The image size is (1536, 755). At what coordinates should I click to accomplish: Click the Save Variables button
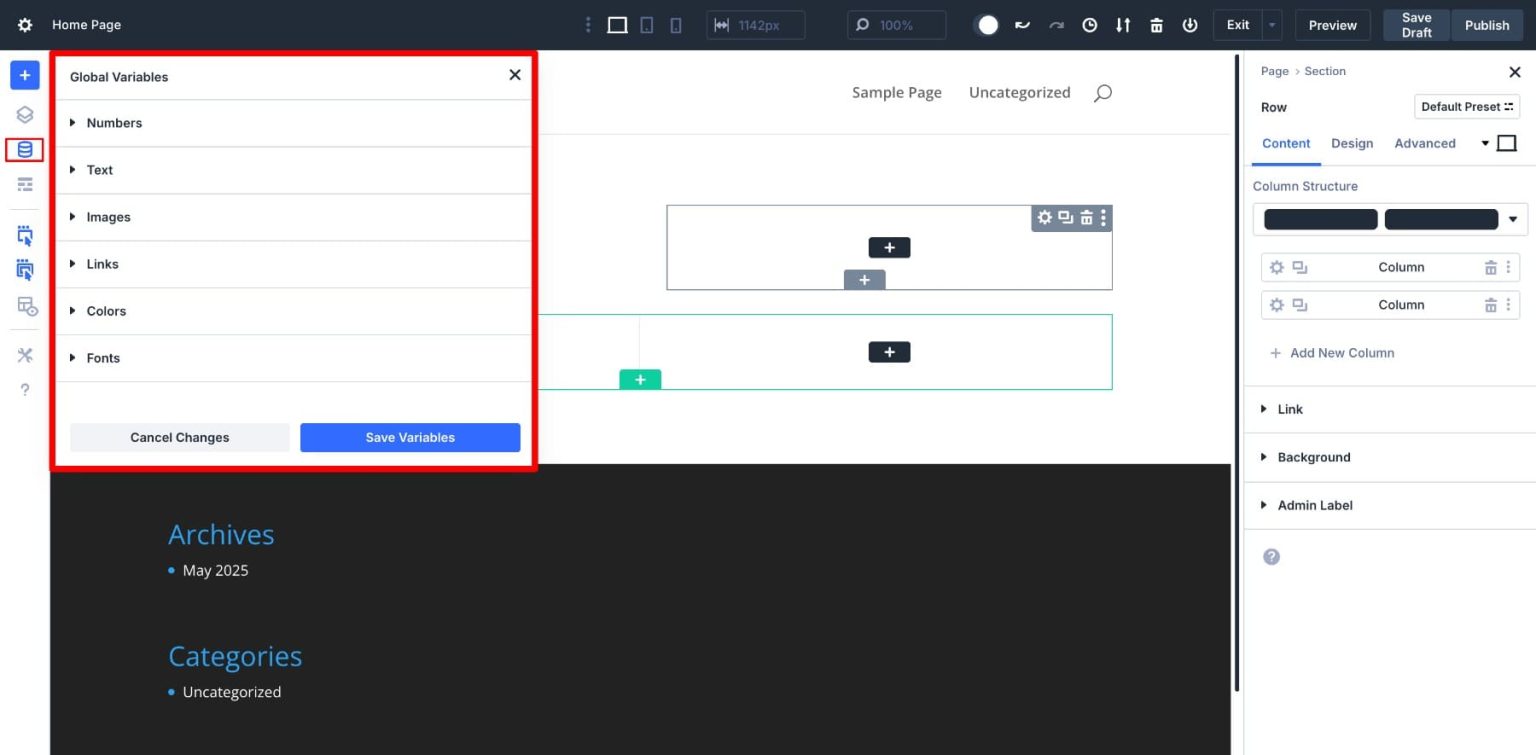click(410, 437)
